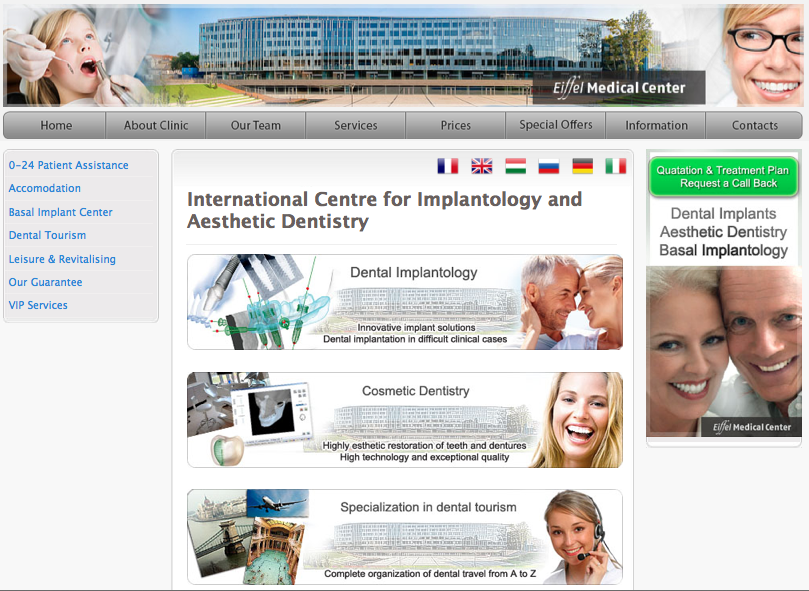Open the Dental Implantology banner
The width and height of the screenshot is (809, 591).
[x=405, y=302]
